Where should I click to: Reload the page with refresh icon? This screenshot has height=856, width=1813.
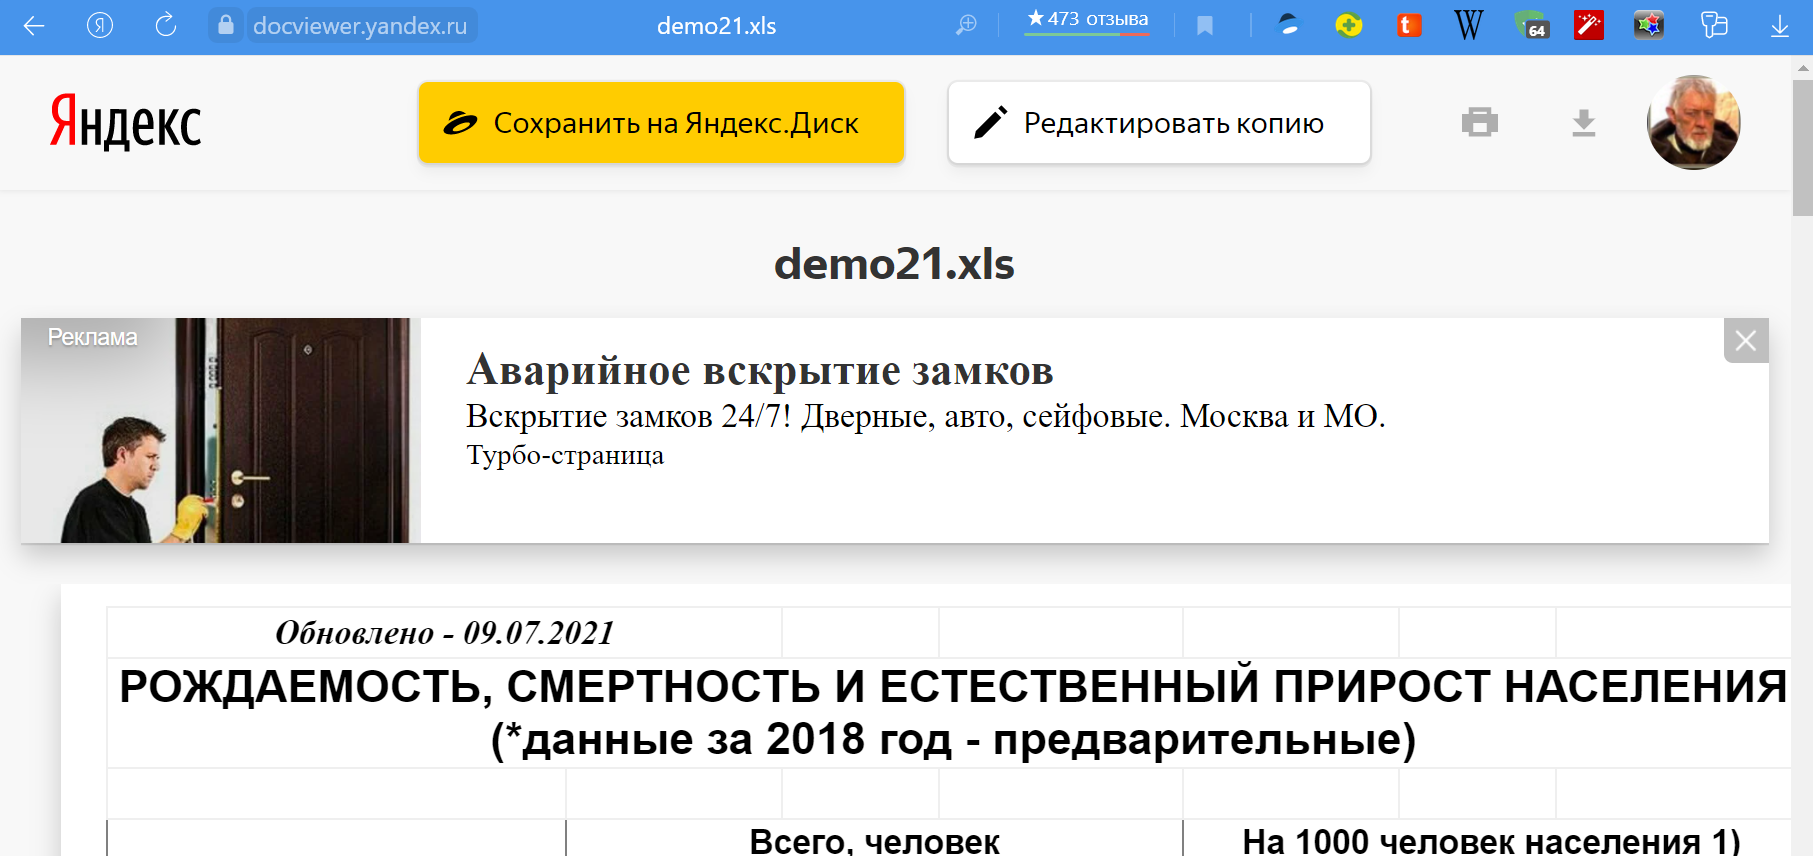166,26
